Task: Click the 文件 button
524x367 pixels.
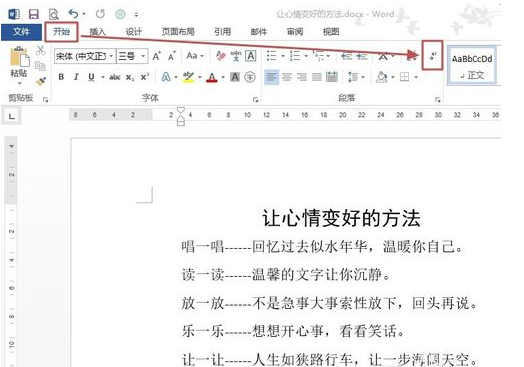Action: pos(21,32)
